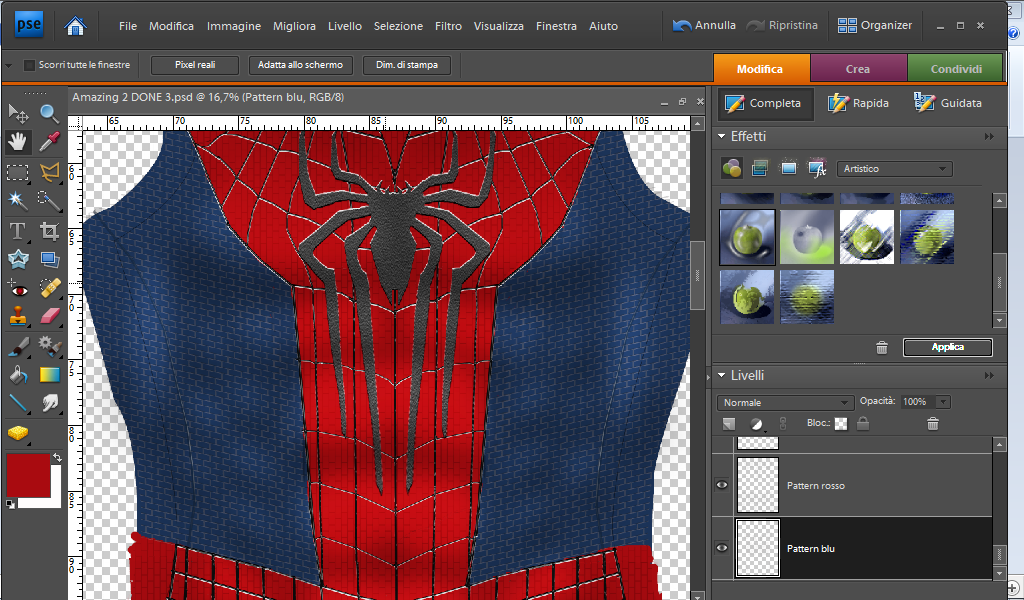Click the Pixel reali button

point(195,65)
